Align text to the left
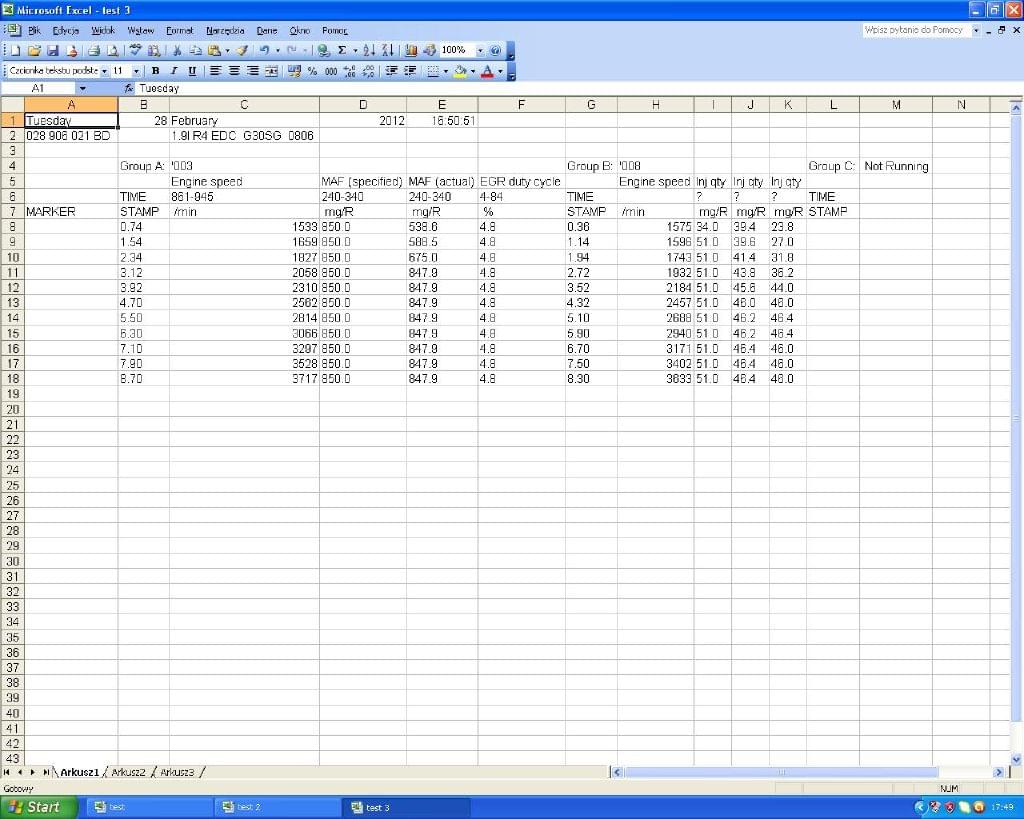1024x819 pixels. click(x=215, y=71)
